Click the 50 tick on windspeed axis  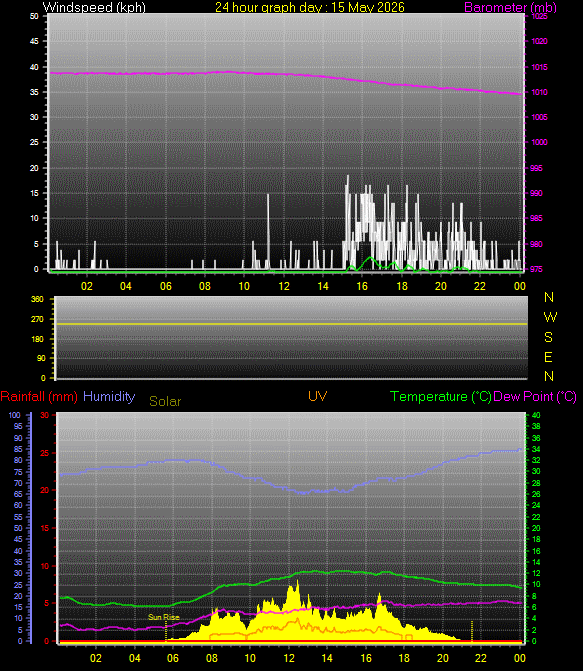34,16
